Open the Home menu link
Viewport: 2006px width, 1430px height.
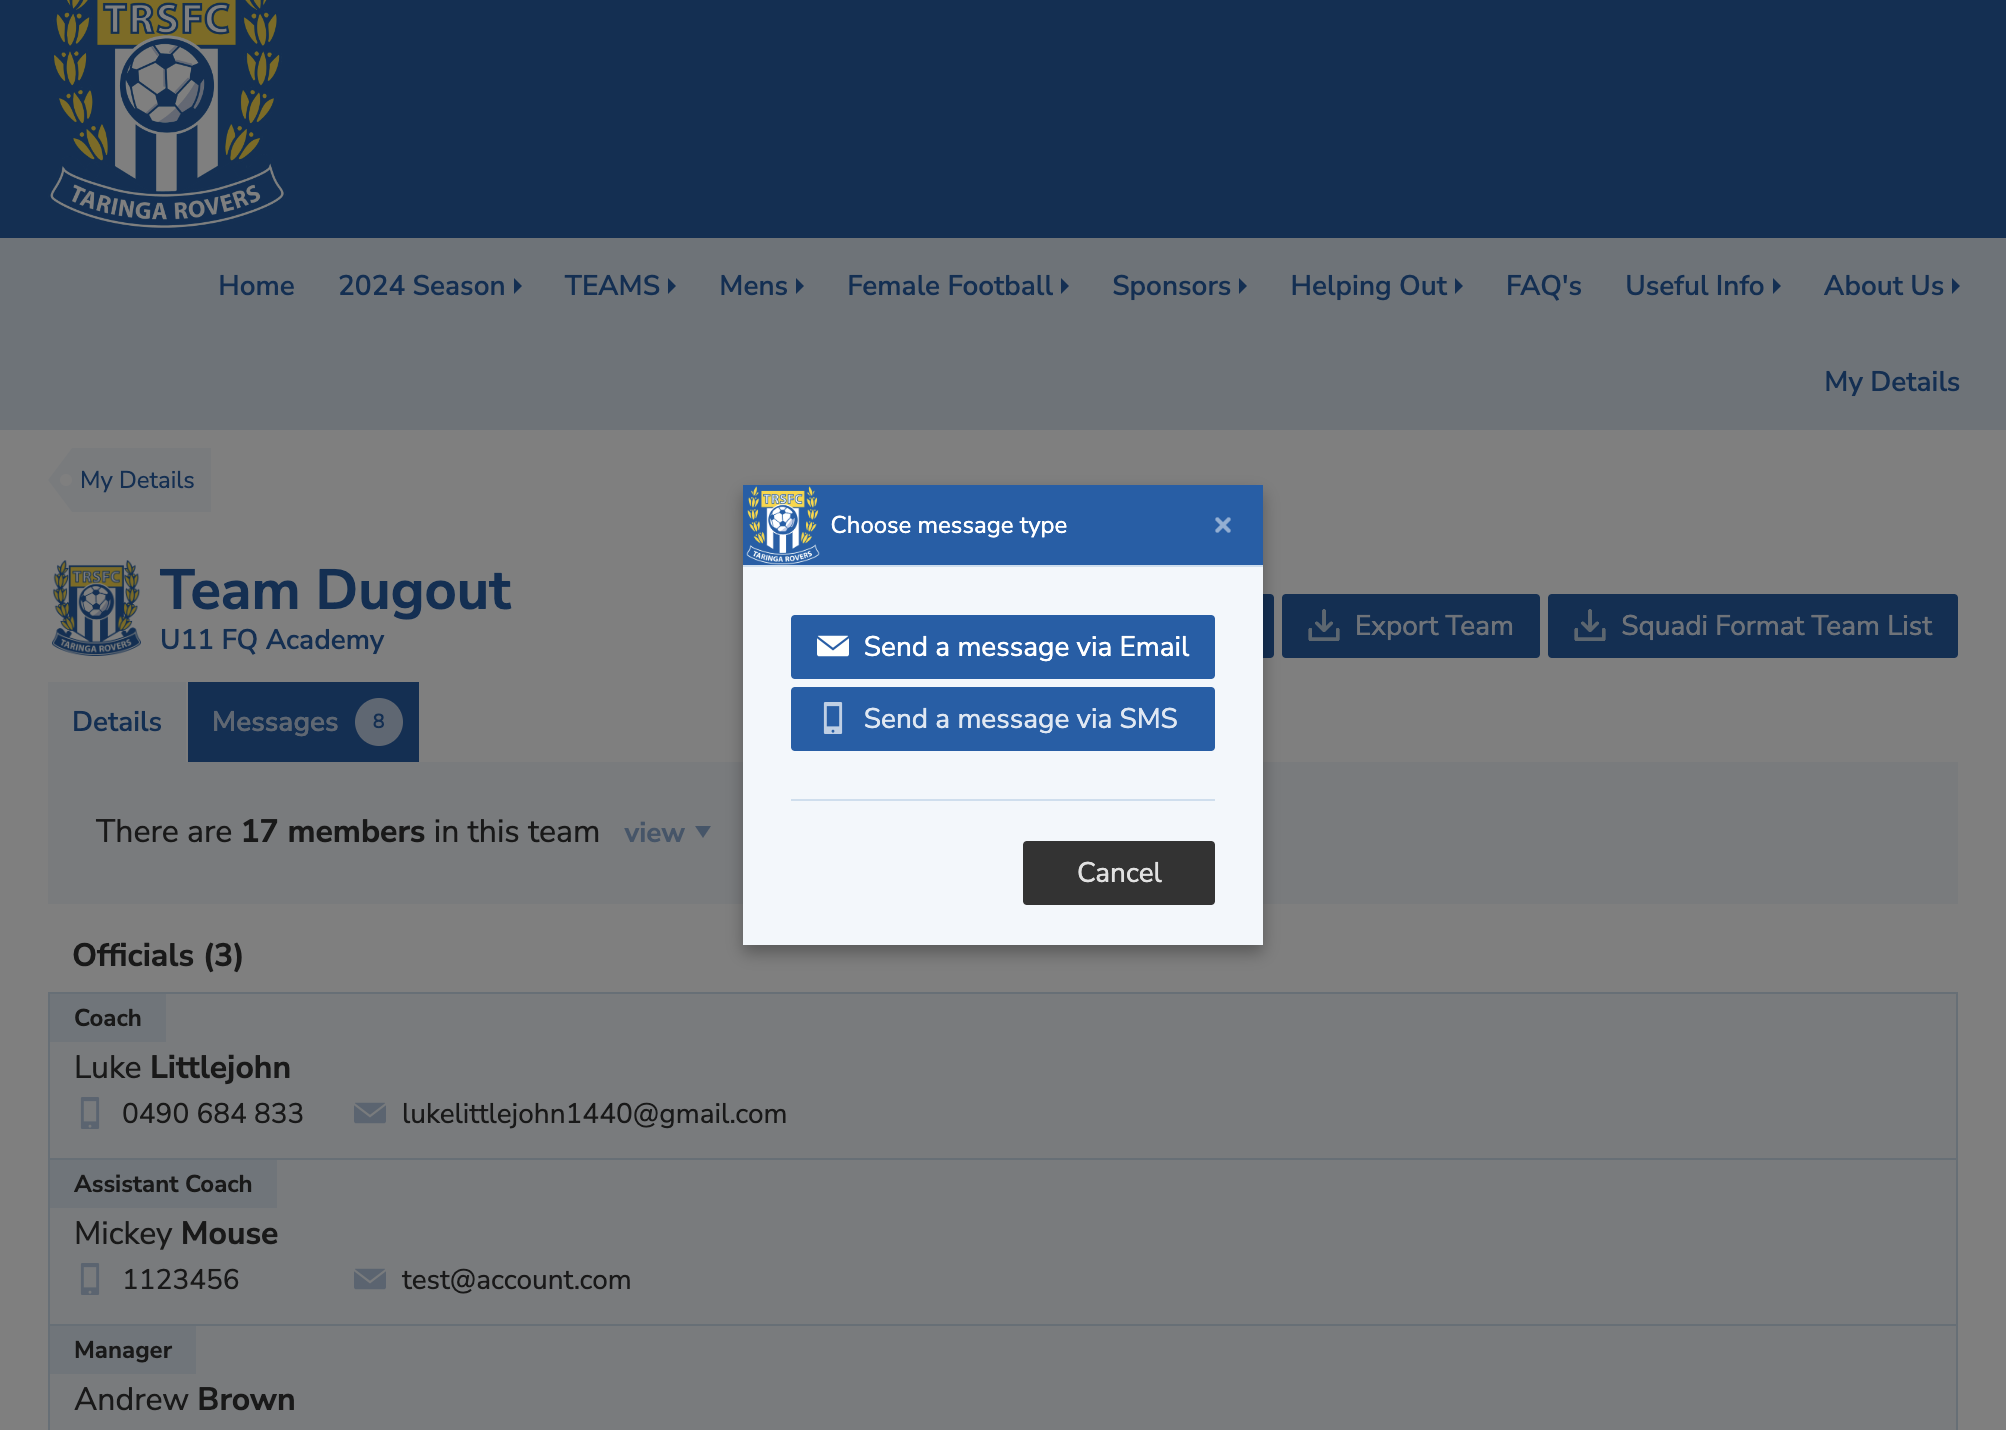[256, 286]
